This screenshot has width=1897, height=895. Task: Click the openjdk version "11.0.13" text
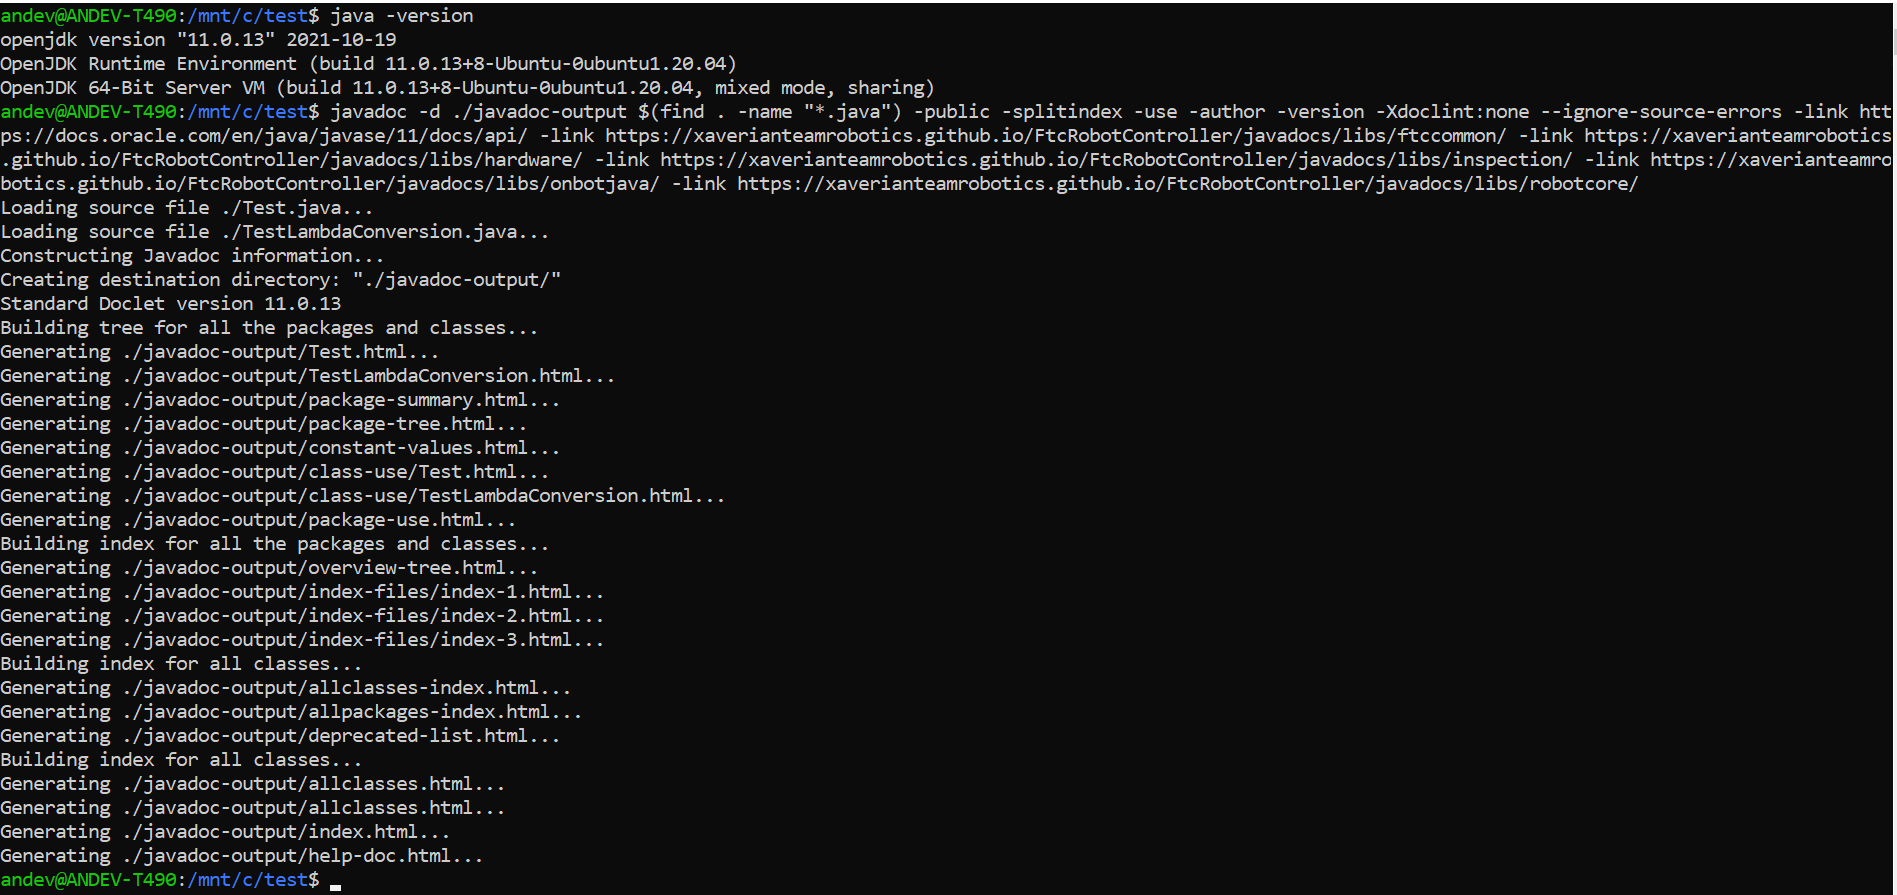click(198, 40)
